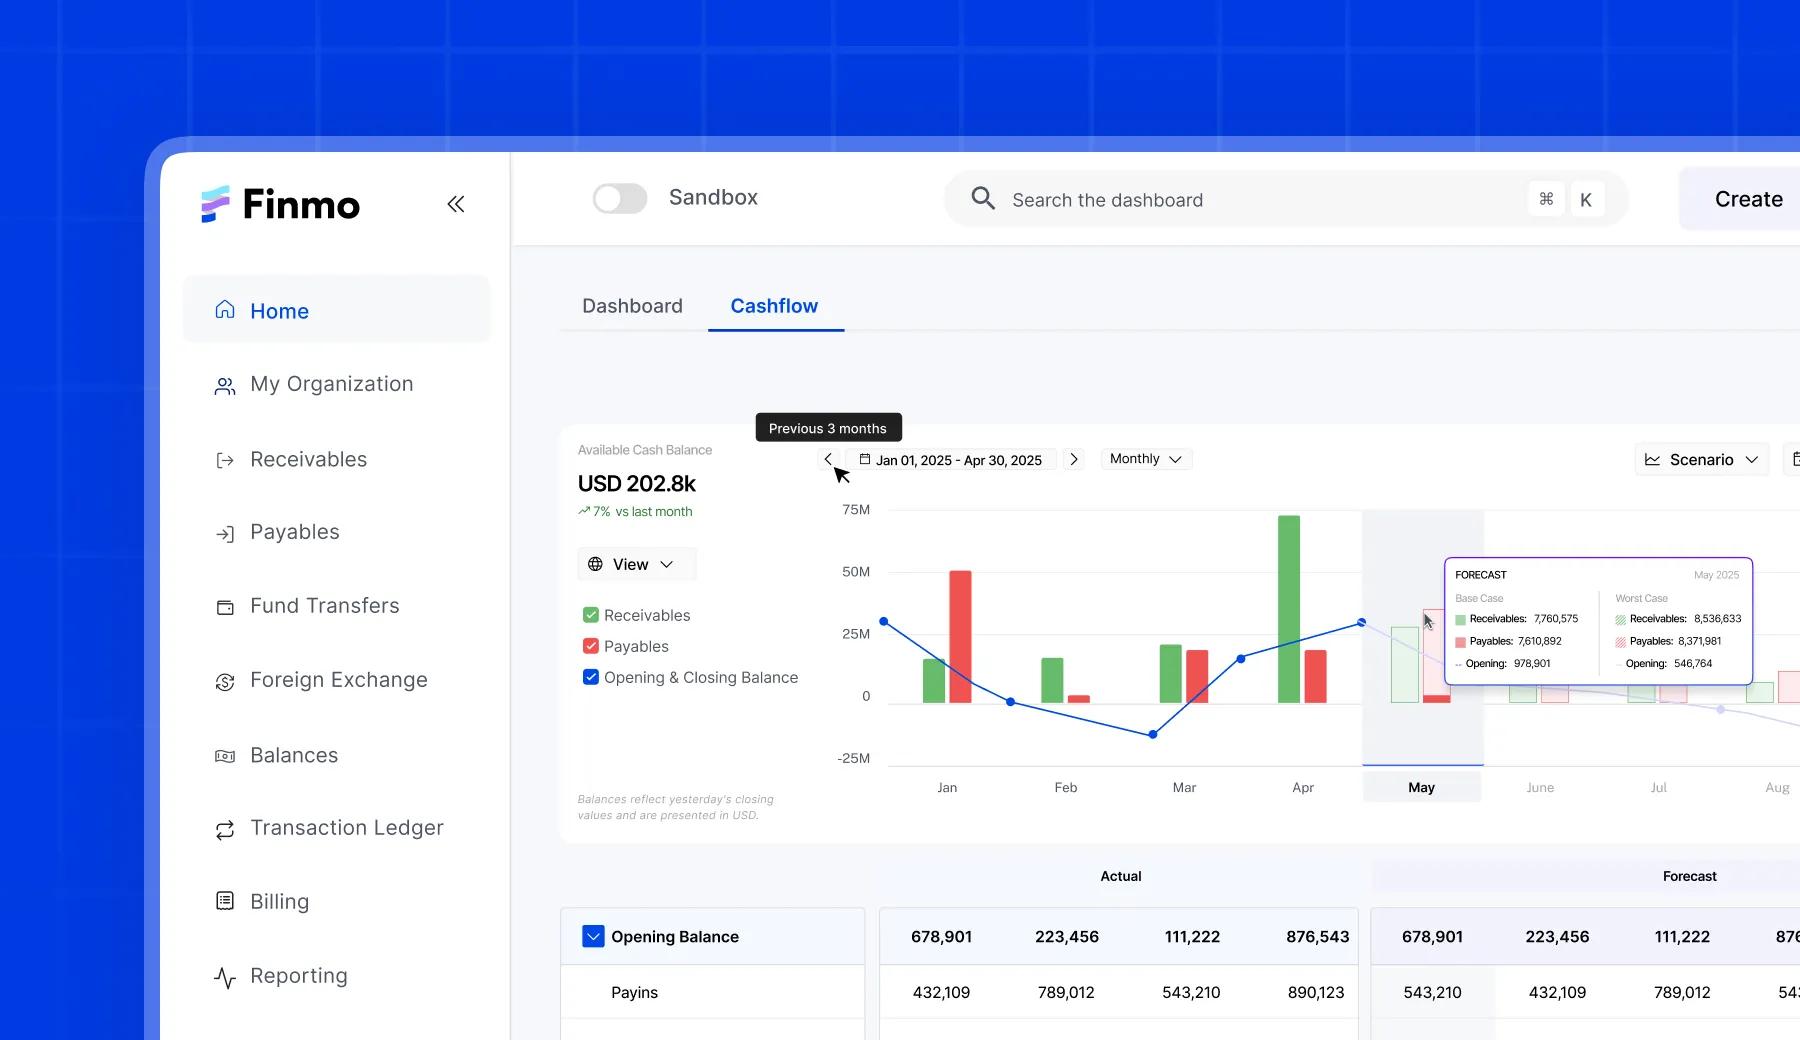The height and width of the screenshot is (1040, 1800).
Task: Open Foreign Exchange section
Action: click(x=338, y=680)
